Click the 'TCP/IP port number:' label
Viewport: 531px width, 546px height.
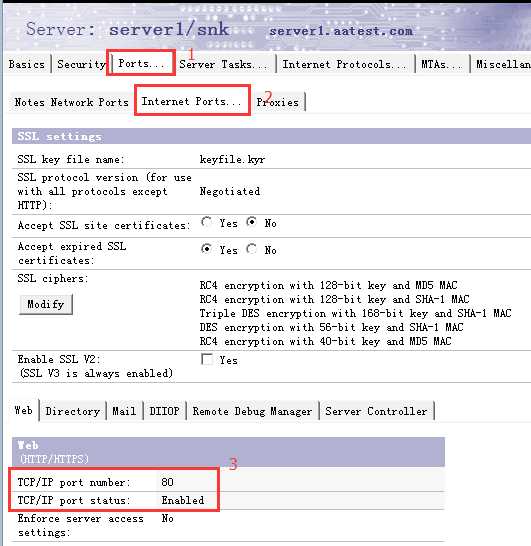[x=73, y=482]
